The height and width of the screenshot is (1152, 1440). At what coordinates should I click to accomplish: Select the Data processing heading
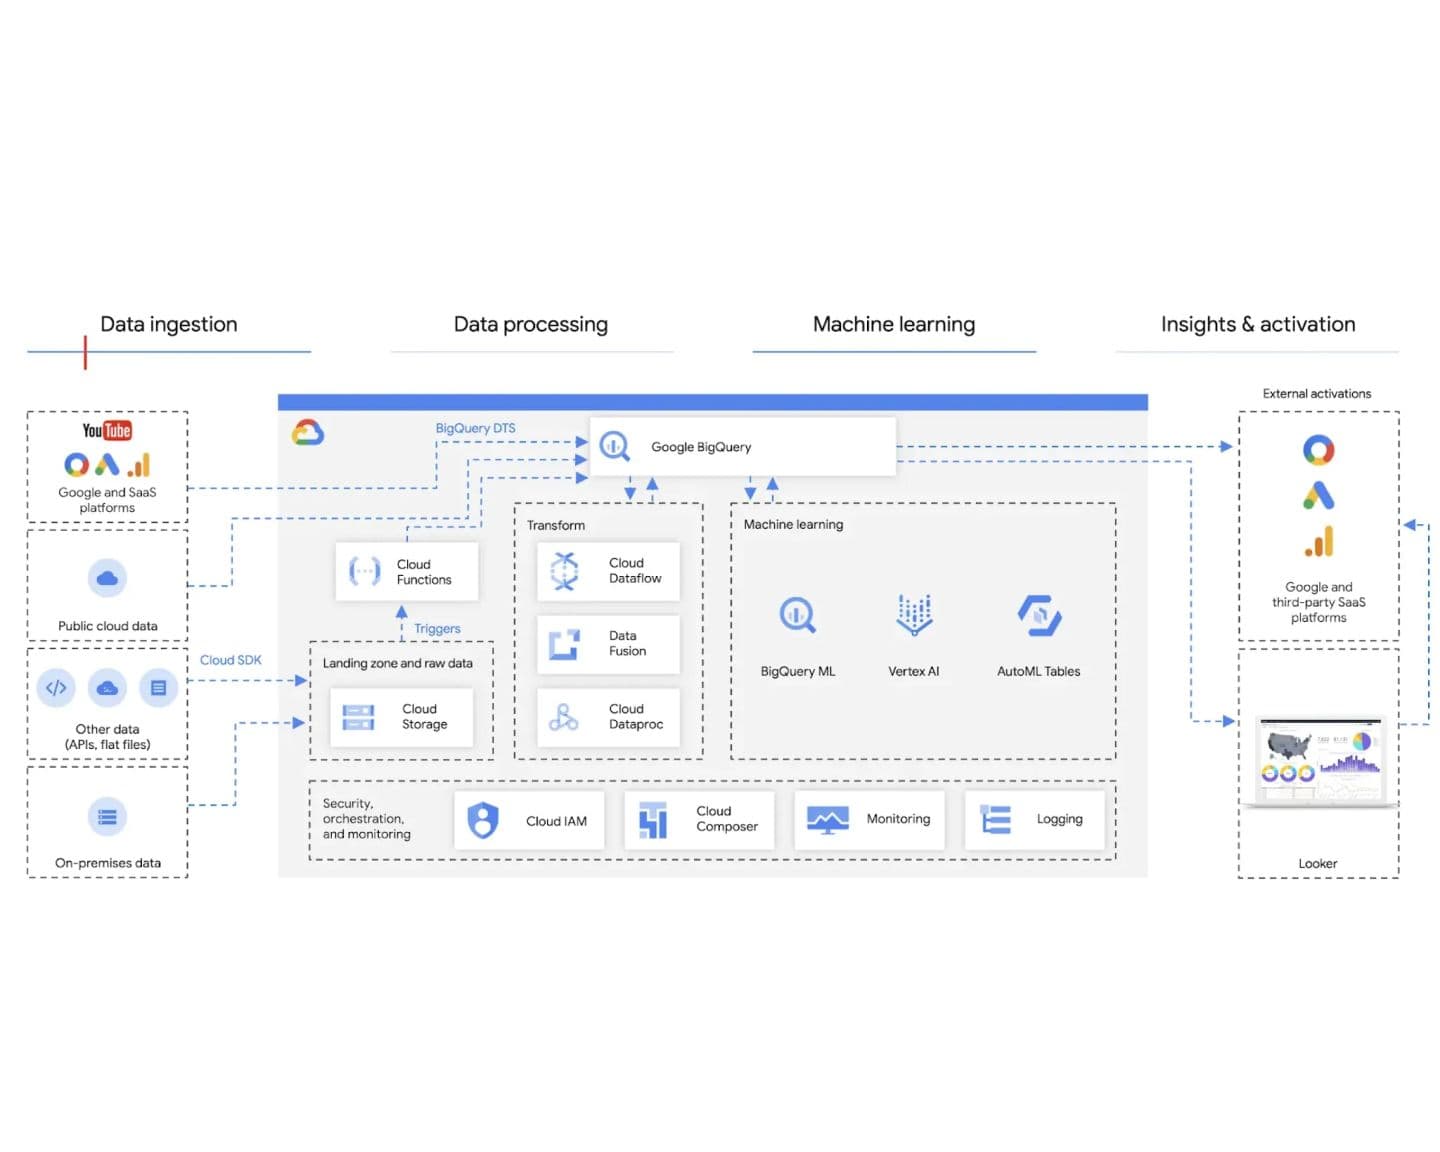click(x=531, y=324)
